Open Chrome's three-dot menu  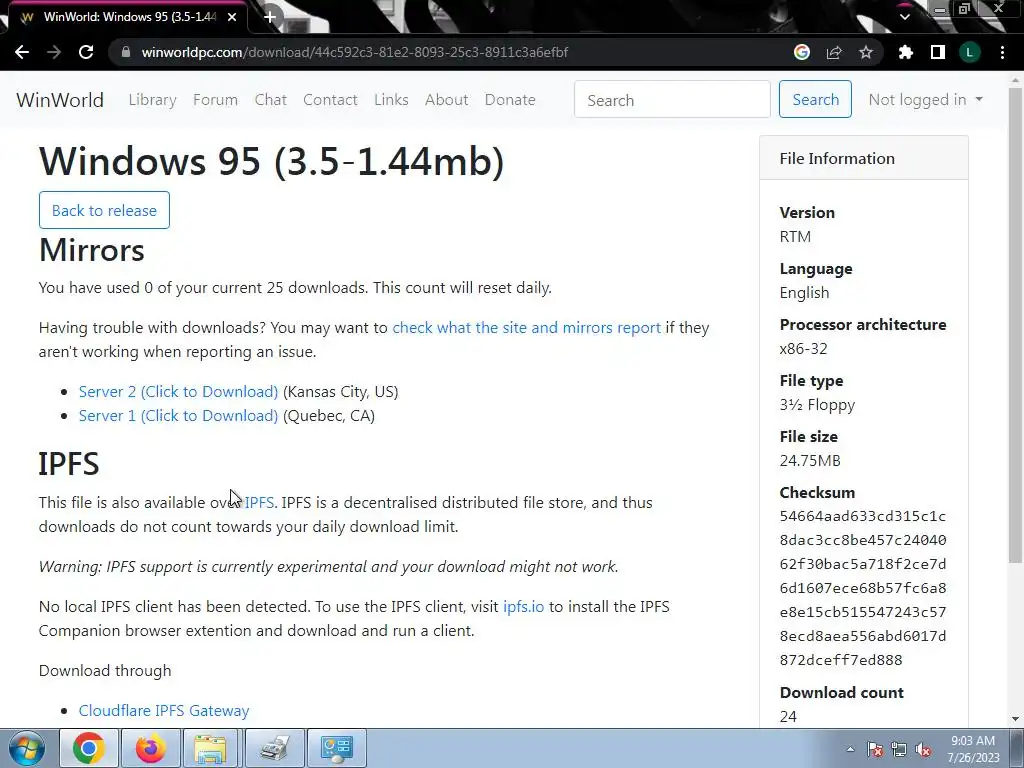1002,52
